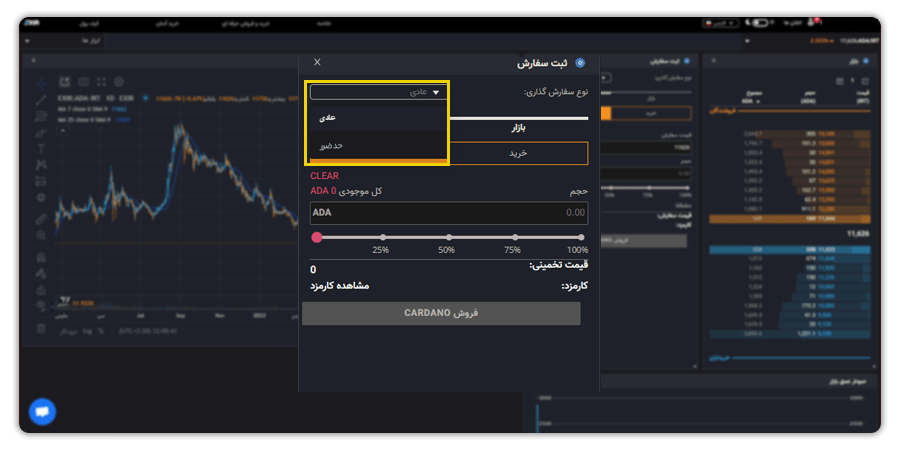The height and width of the screenshot is (450, 900).
Task: Select the pattern tool on chart sidebar
Action: point(41,165)
